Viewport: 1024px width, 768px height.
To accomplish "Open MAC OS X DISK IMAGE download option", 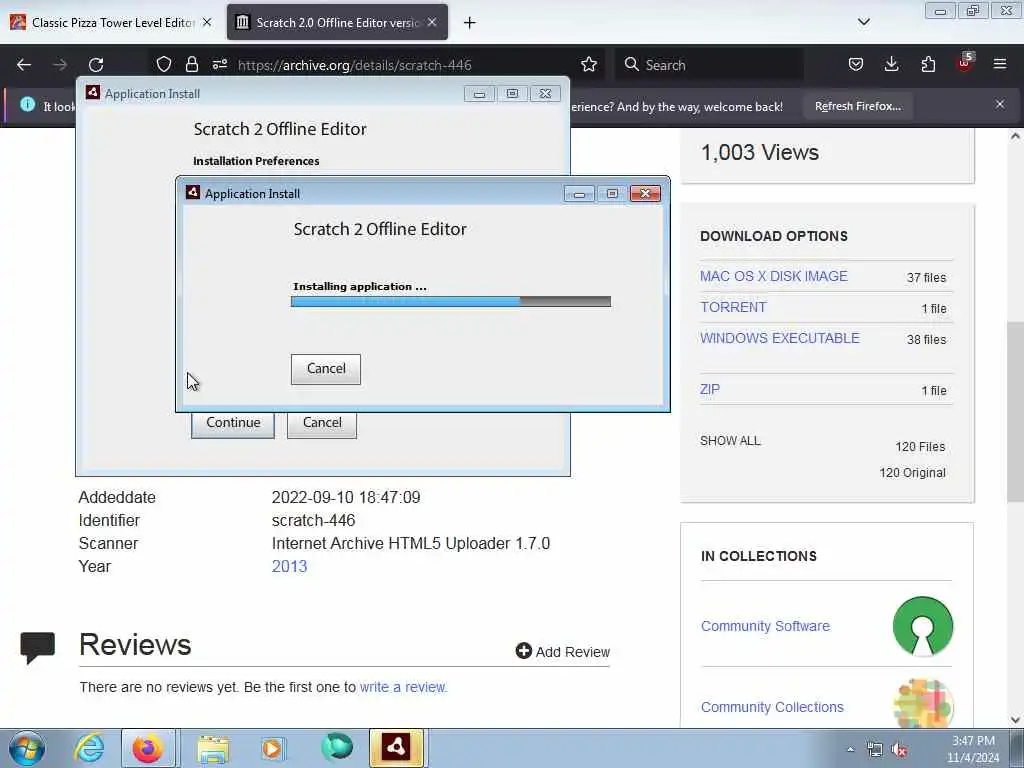I will (774, 276).
